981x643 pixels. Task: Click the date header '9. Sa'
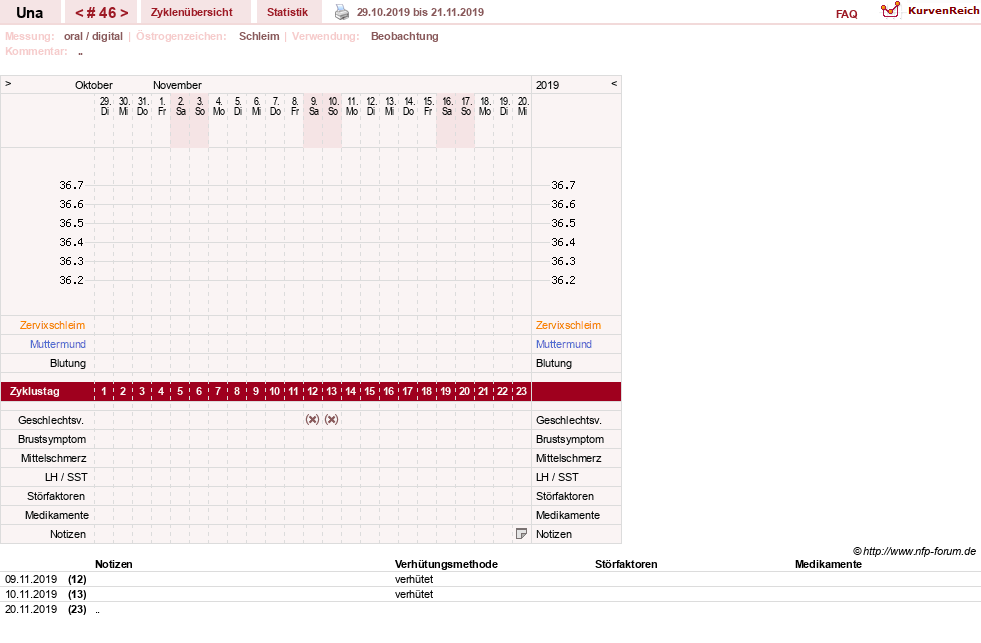pyautogui.click(x=313, y=106)
